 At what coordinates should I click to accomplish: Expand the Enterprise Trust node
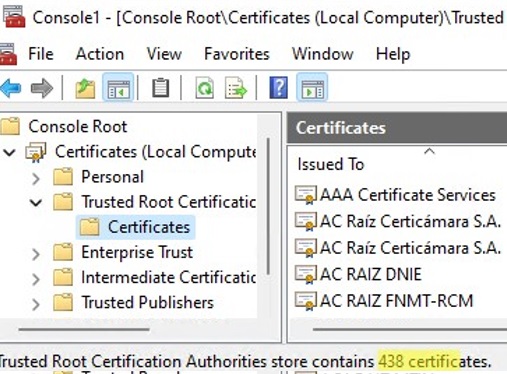36,254
